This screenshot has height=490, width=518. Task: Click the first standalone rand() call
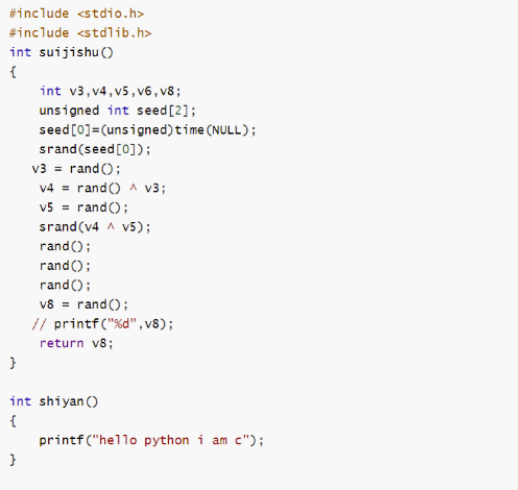[x=65, y=246]
